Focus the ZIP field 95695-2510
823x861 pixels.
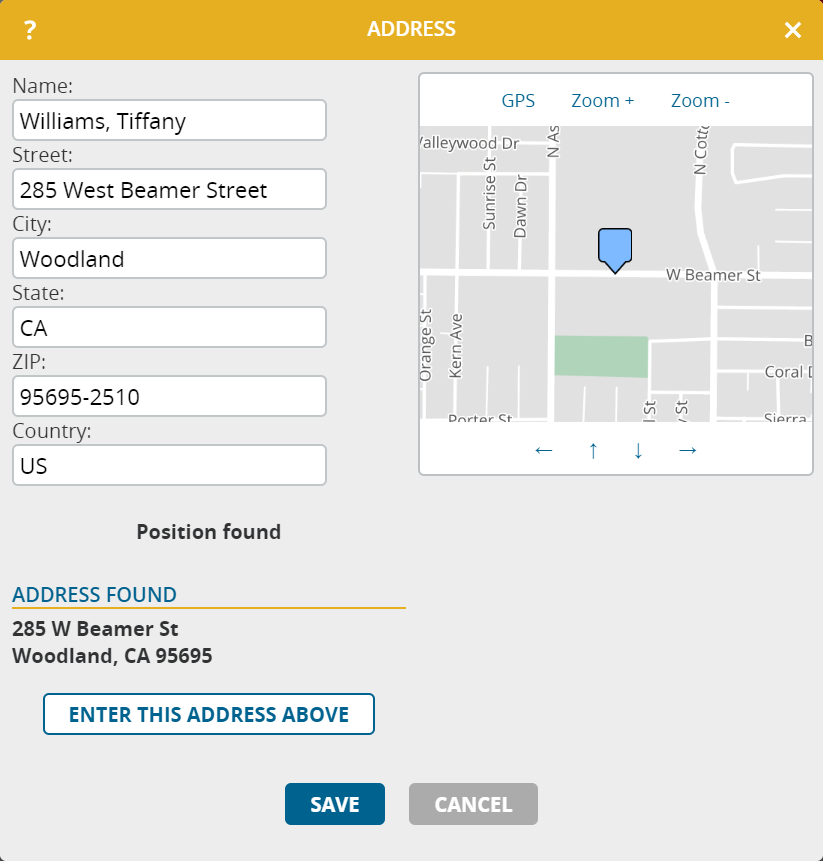[x=170, y=396]
